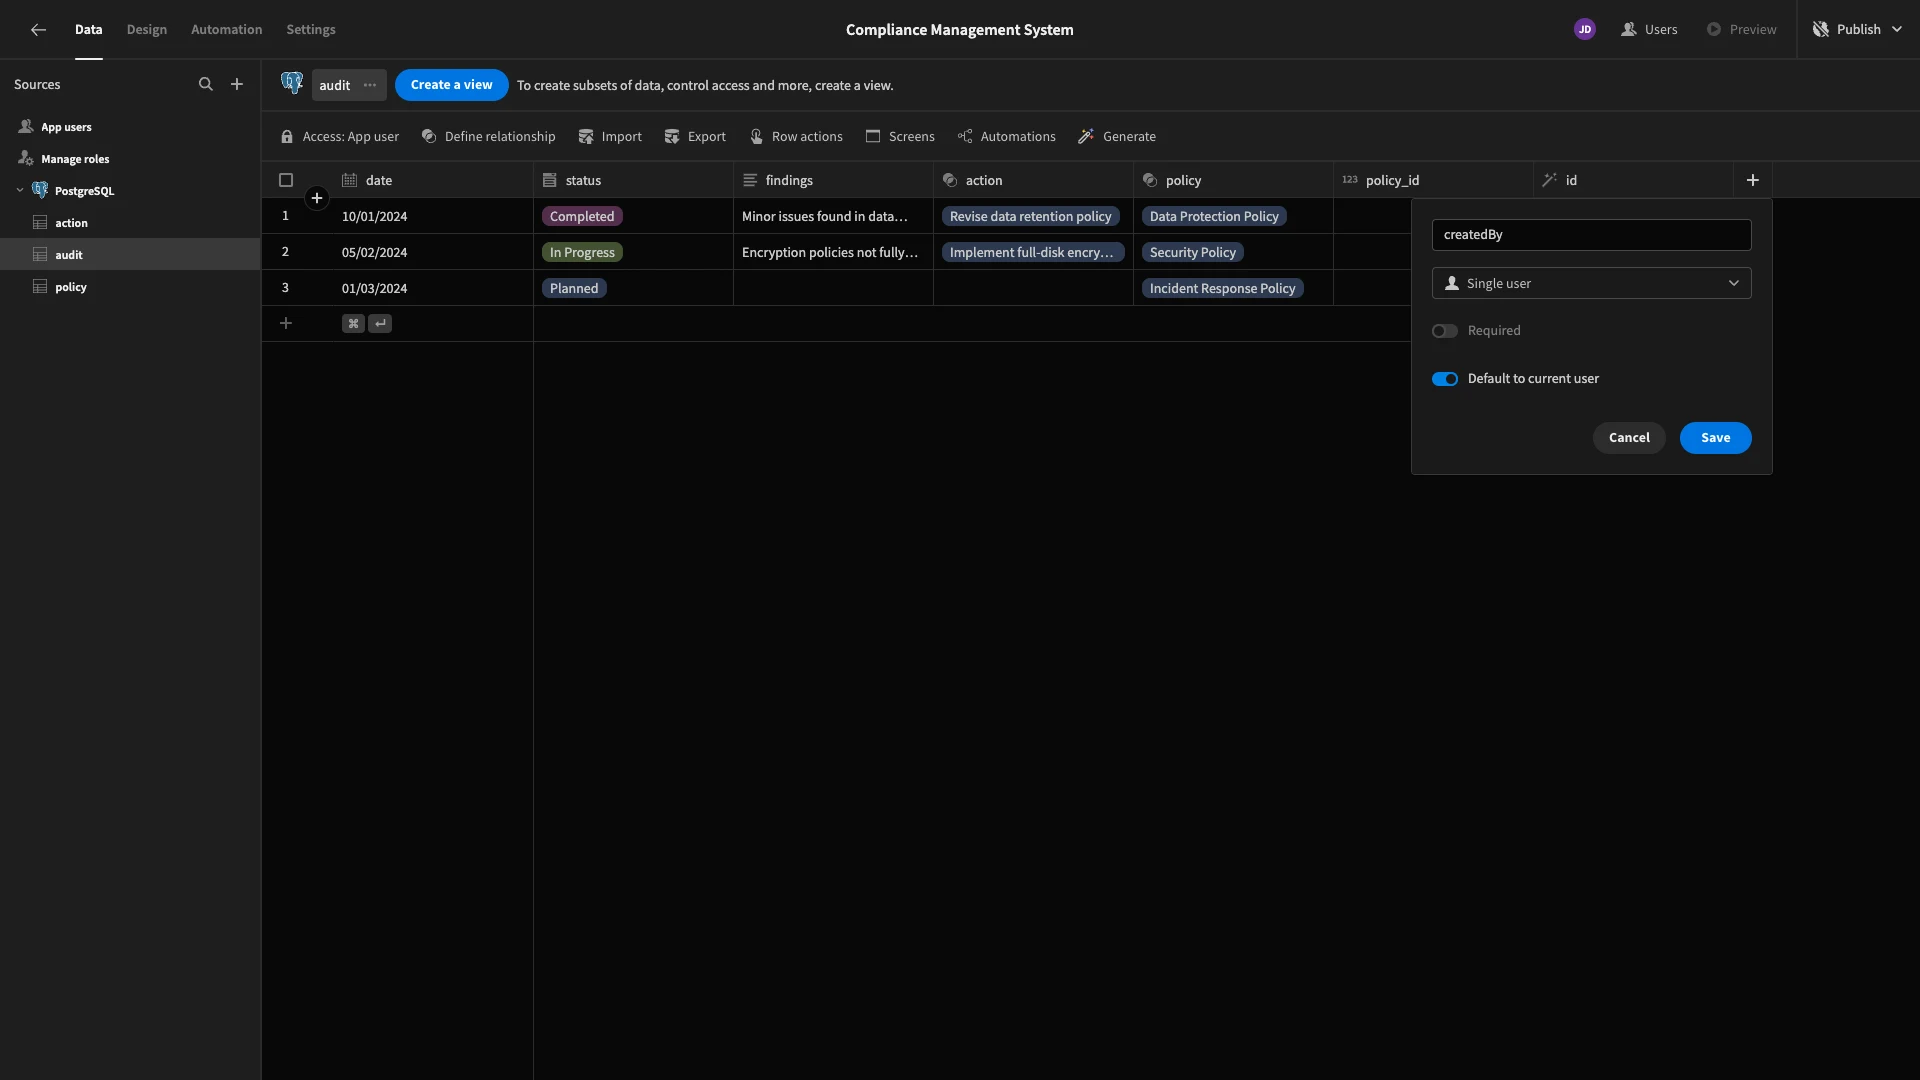This screenshot has height=1080, width=1920.
Task: Click the policy_id number type icon
Action: click(1349, 180)
